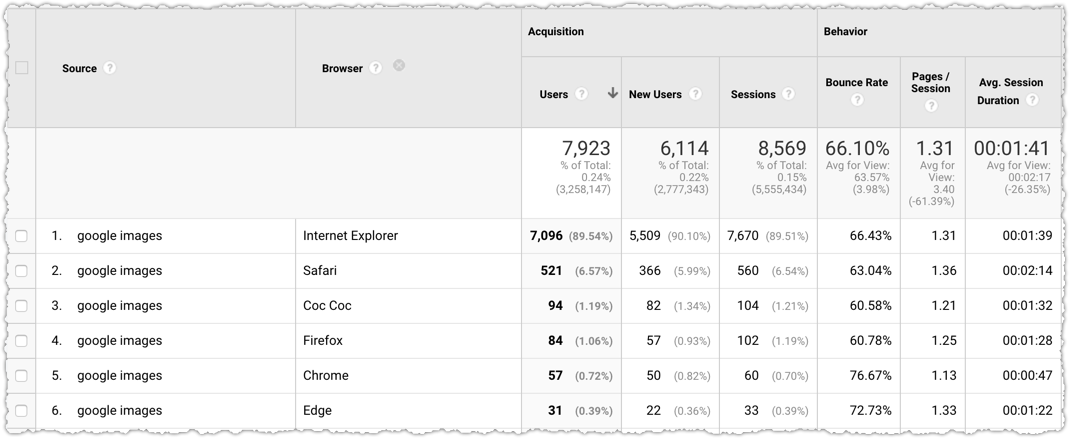
Task: Click total new users value 6,114
Action: pos(684,148)
